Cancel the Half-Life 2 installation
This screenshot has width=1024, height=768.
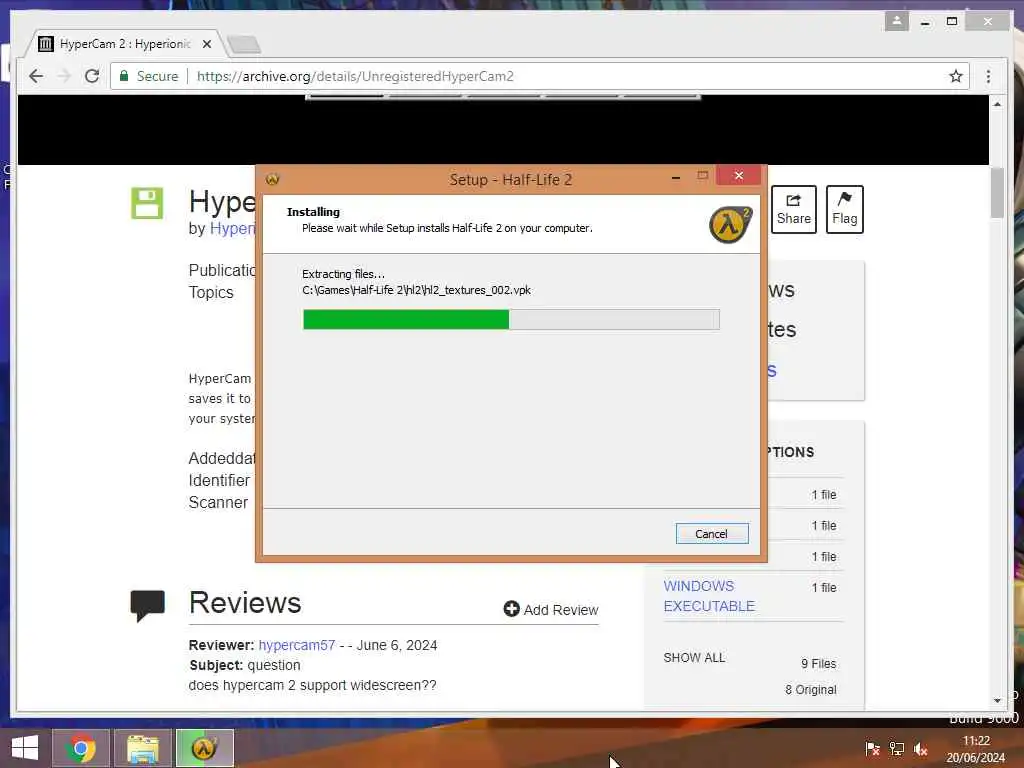pos(711,534)
